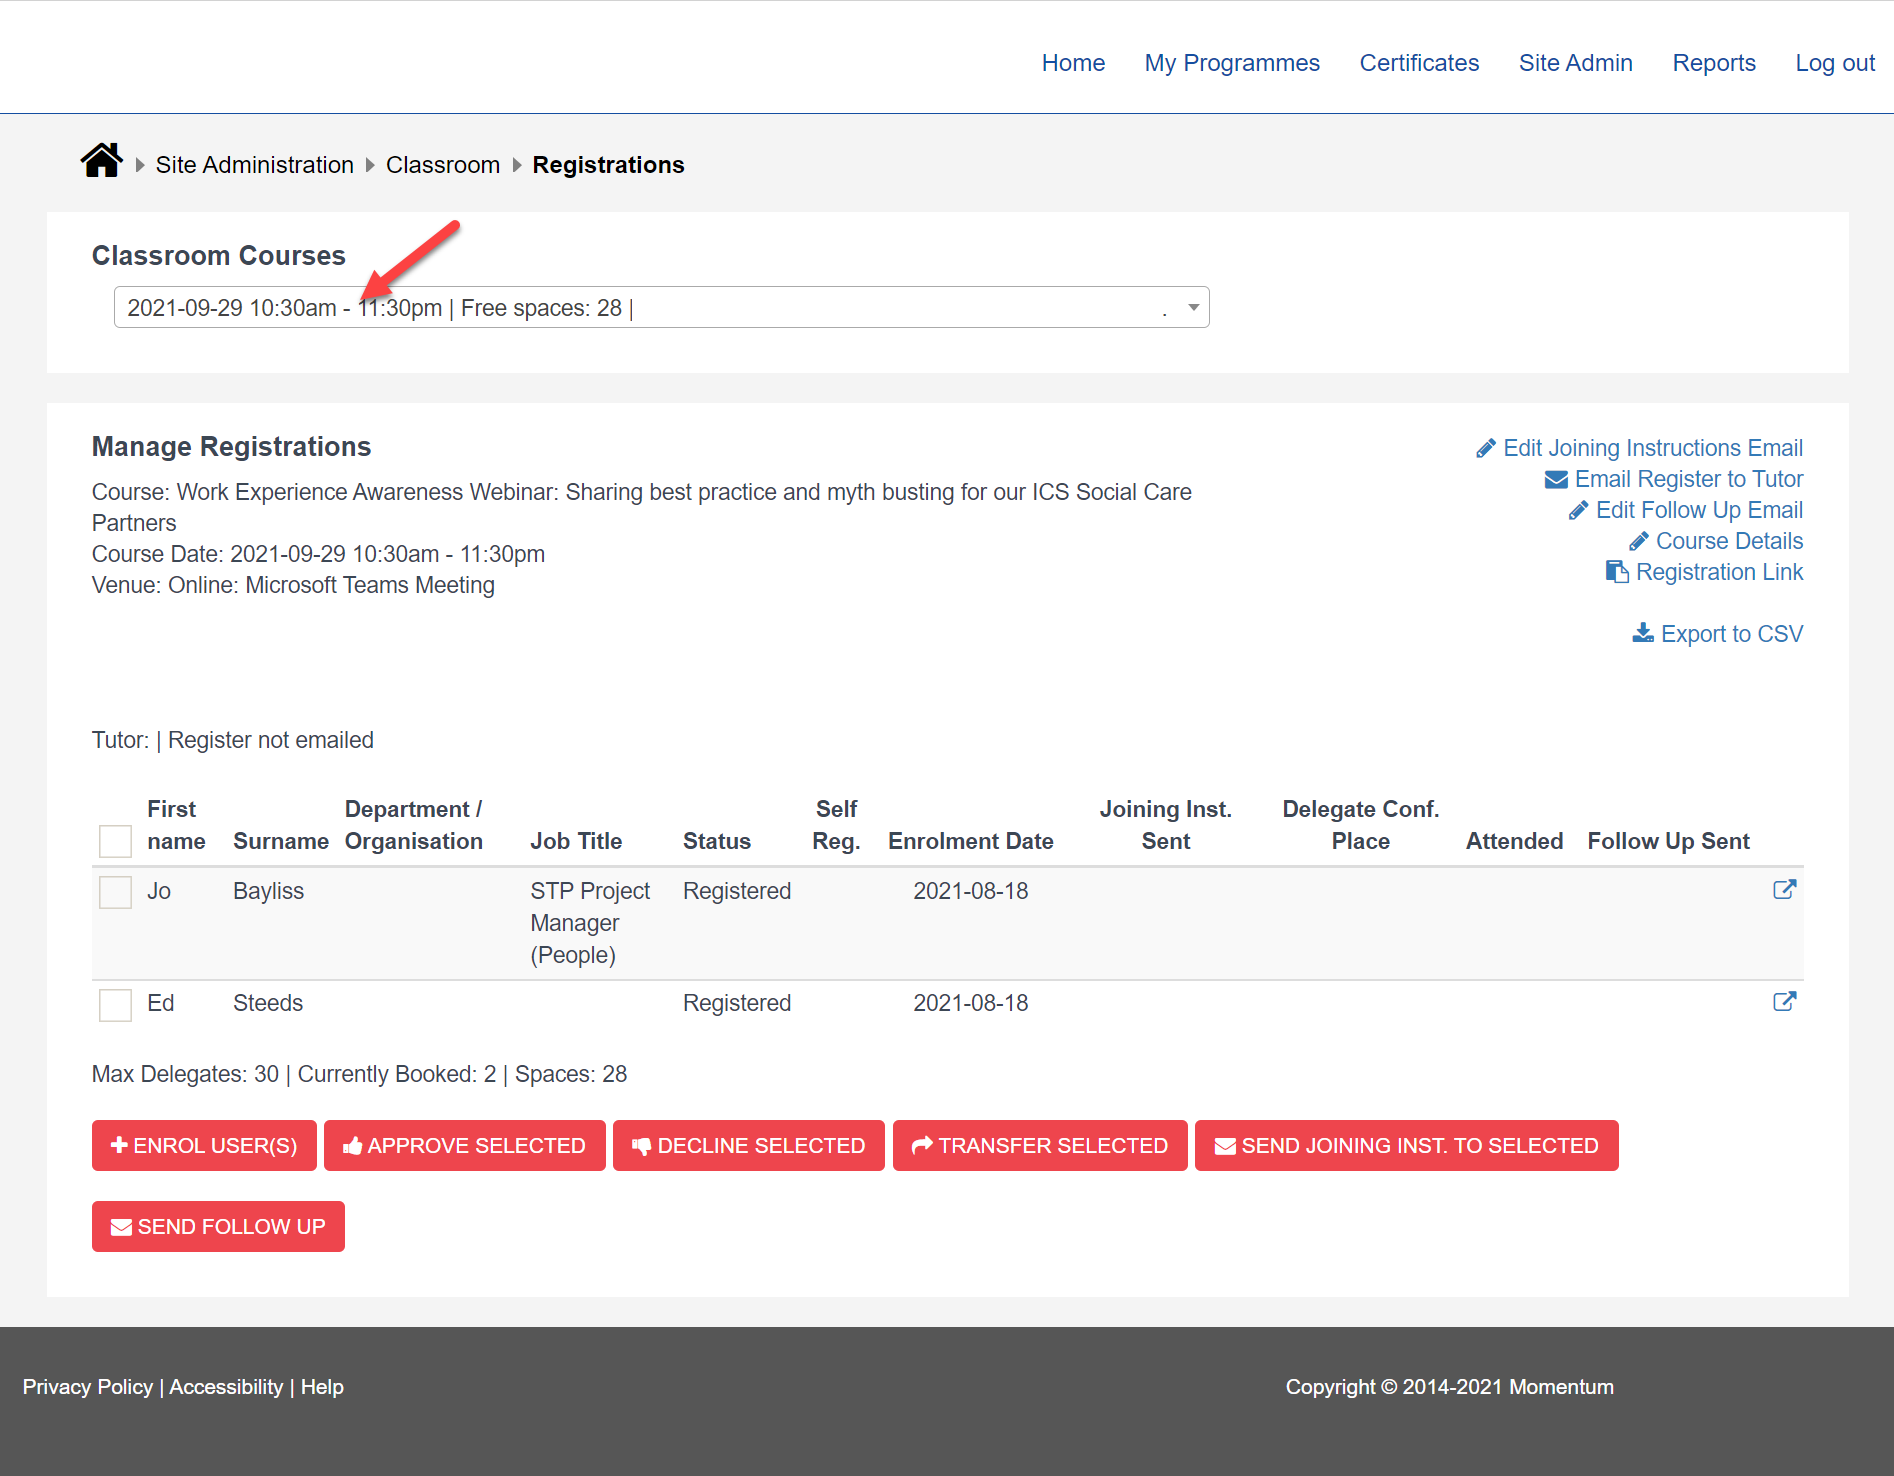Open the Edit Follow Up Email link
This screenshot has width=1894, height=1476.
[1699, 510]
